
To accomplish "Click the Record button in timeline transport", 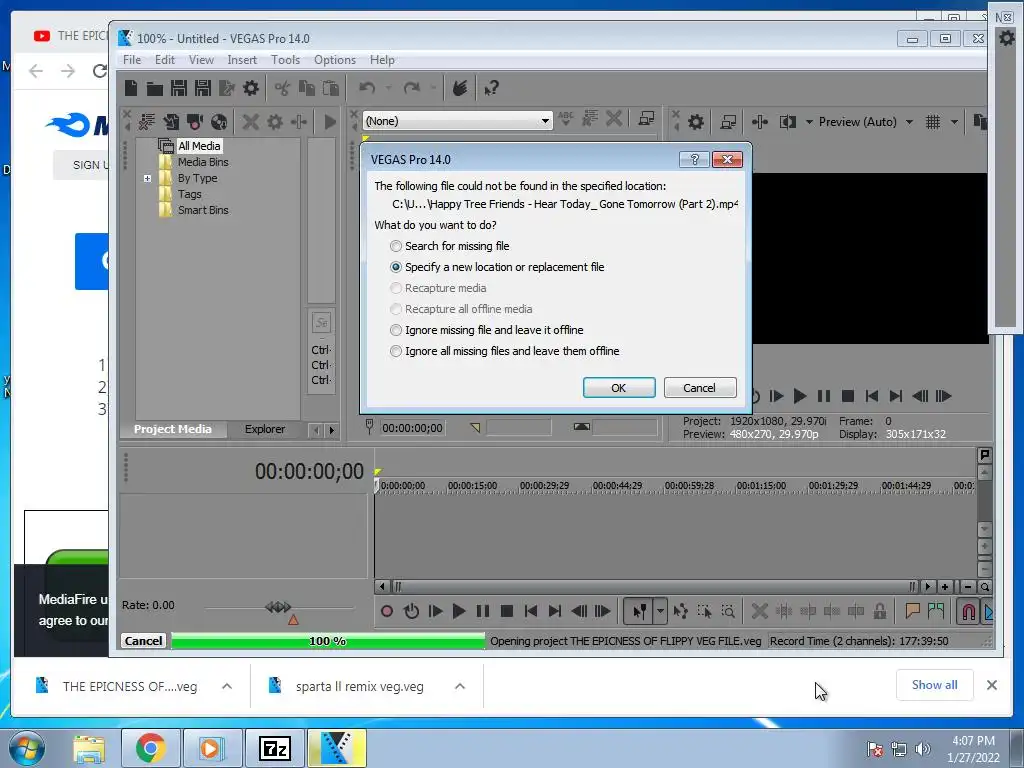I will pyautogui.click(x=387, y=611).
